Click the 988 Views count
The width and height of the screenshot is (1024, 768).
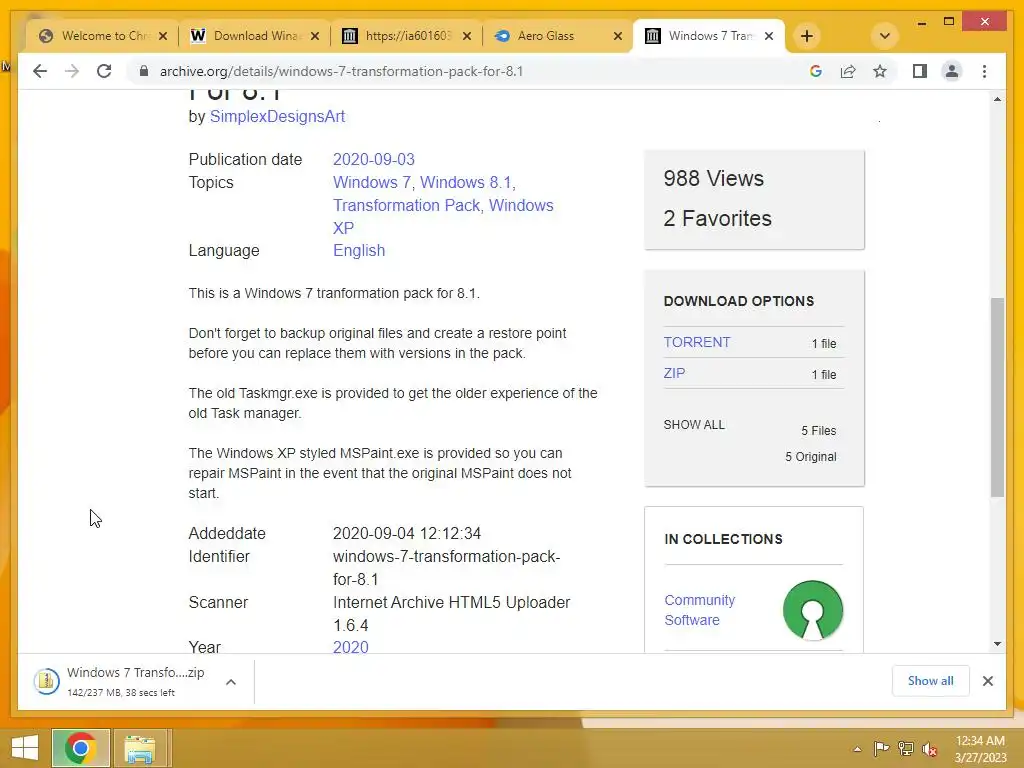(713, 178)
